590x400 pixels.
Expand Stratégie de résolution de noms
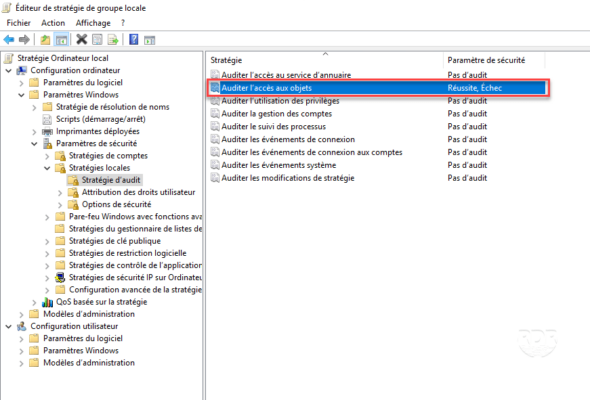pos(34,107)
